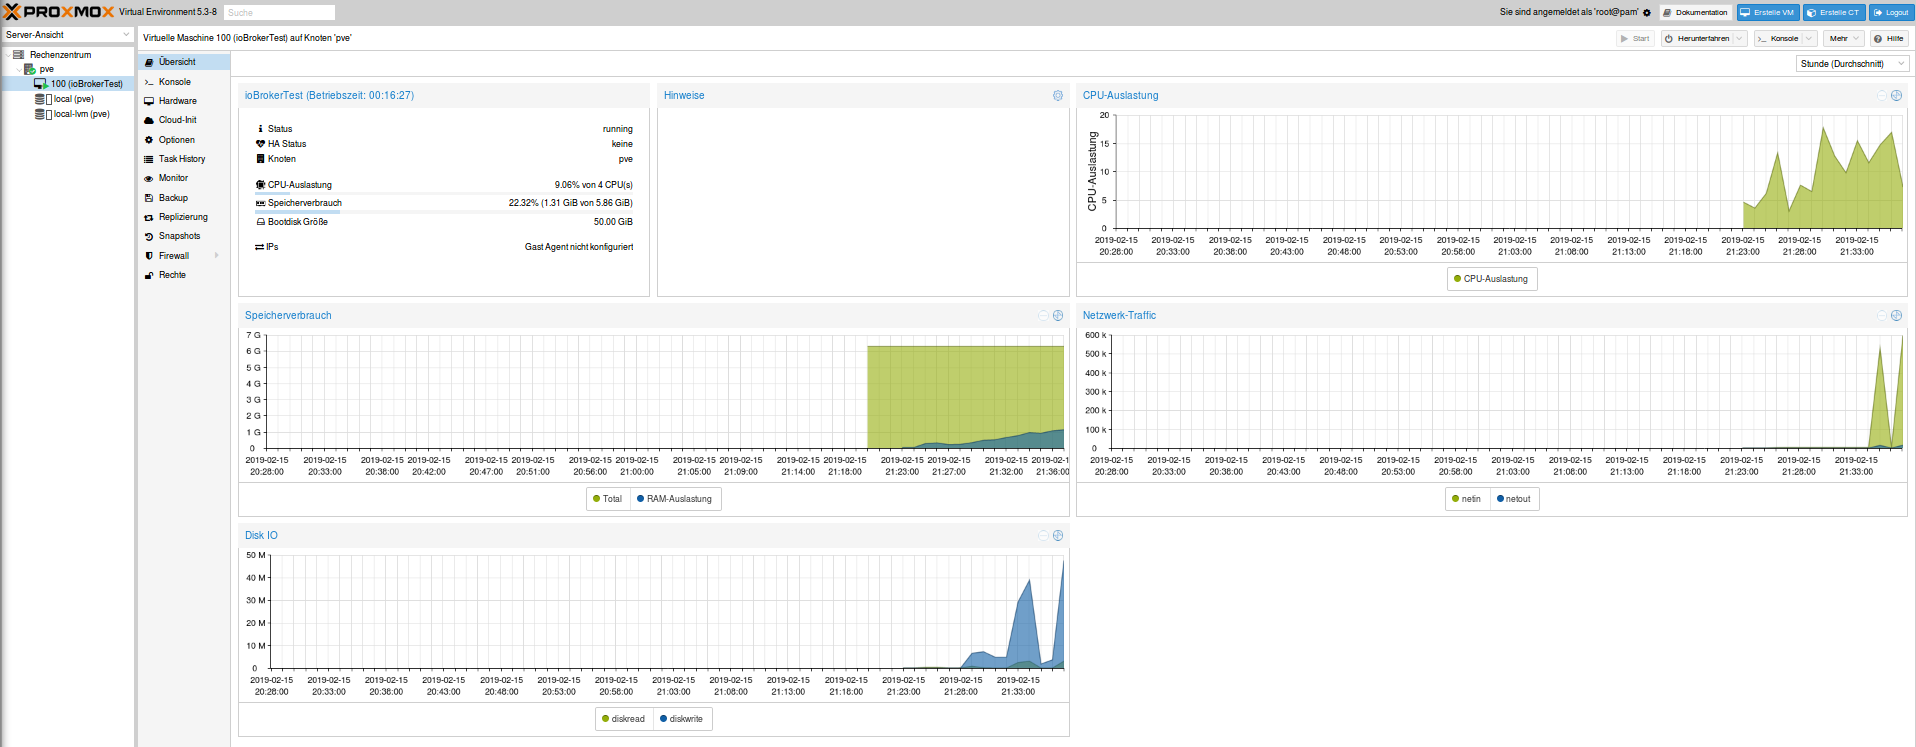The height and width of the screenshot is (747, 1916).
Task: Click 'Gast Agent nicht konfiguriert' text
Action: [579, 247]
